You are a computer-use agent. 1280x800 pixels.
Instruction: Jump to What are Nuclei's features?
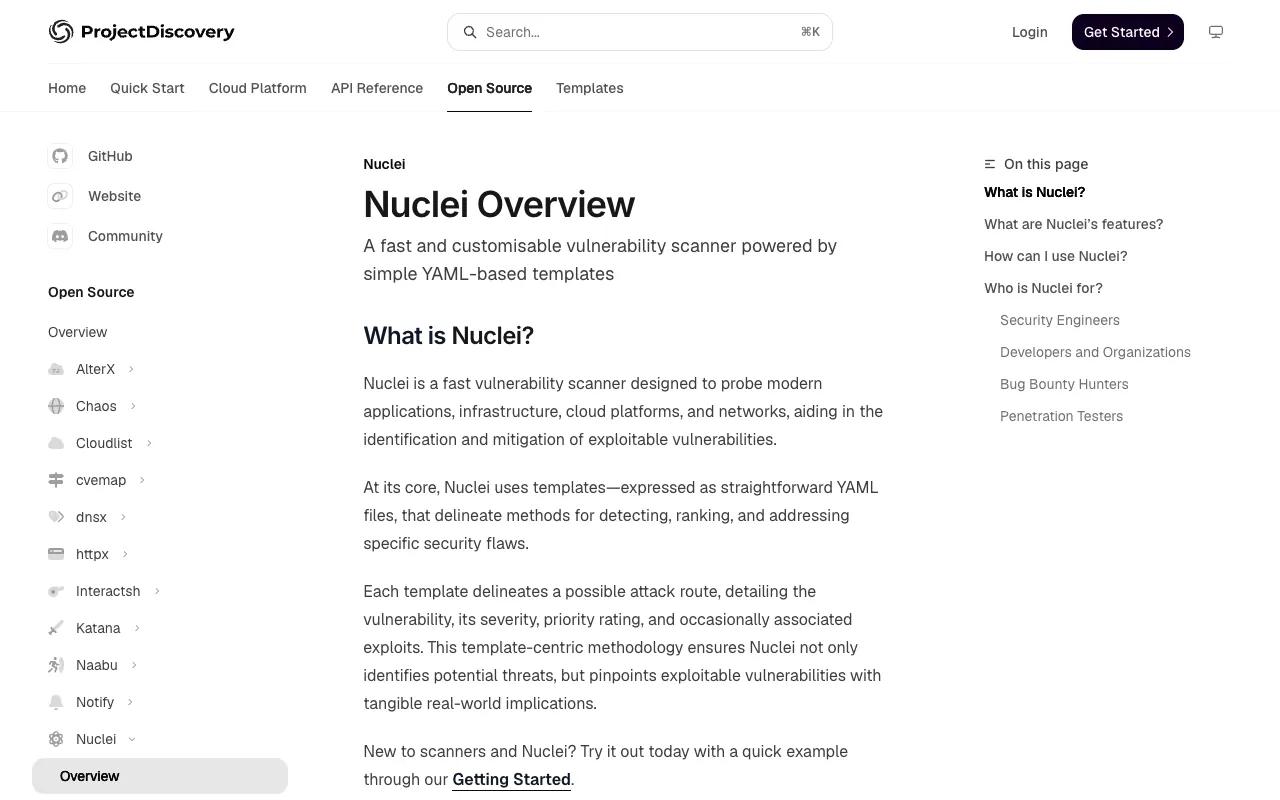[1073, 224]
